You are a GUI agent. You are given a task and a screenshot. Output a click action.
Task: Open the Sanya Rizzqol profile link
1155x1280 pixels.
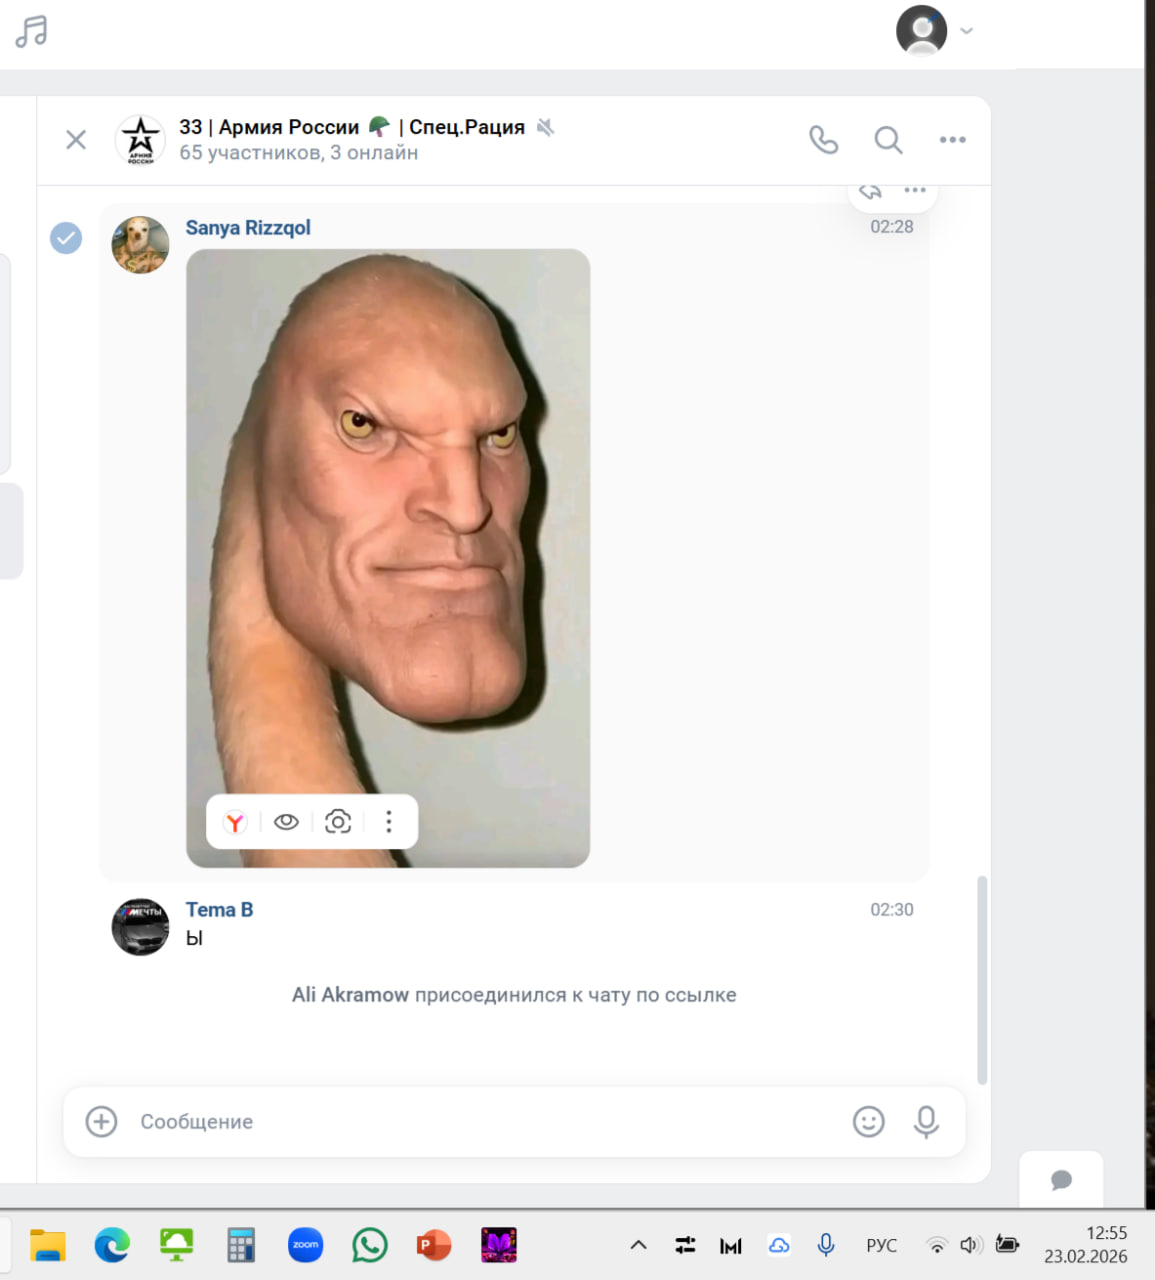(248, 228)
